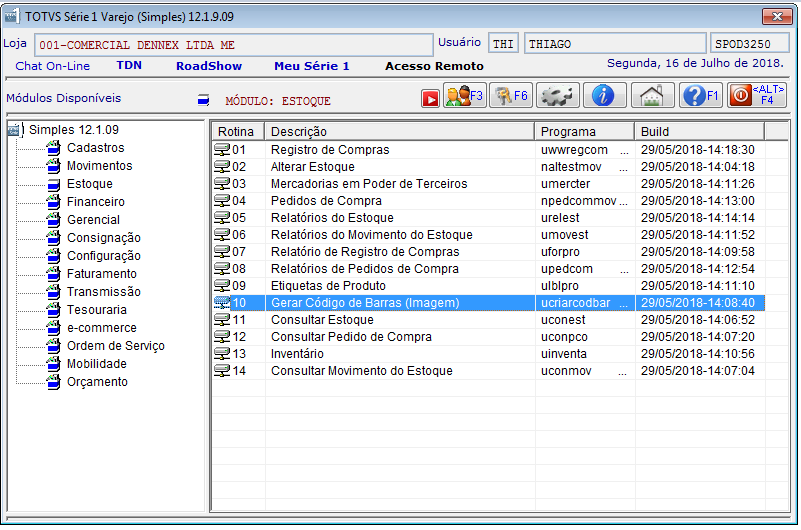Click the routine icon for row 14

point(222,371)
